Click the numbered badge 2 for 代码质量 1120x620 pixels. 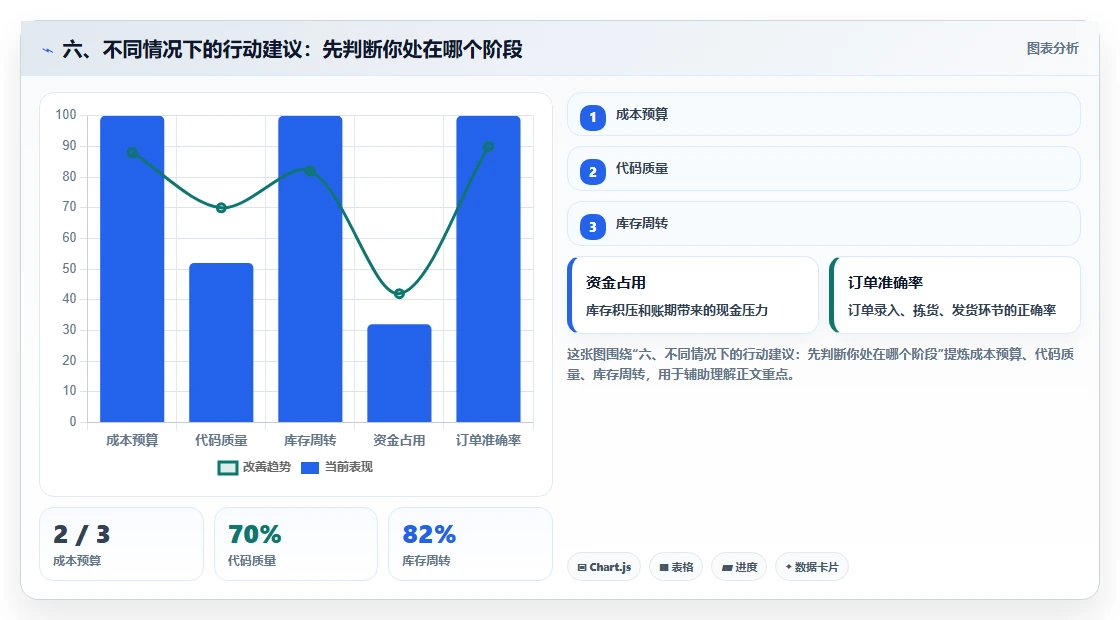point(592,171)
